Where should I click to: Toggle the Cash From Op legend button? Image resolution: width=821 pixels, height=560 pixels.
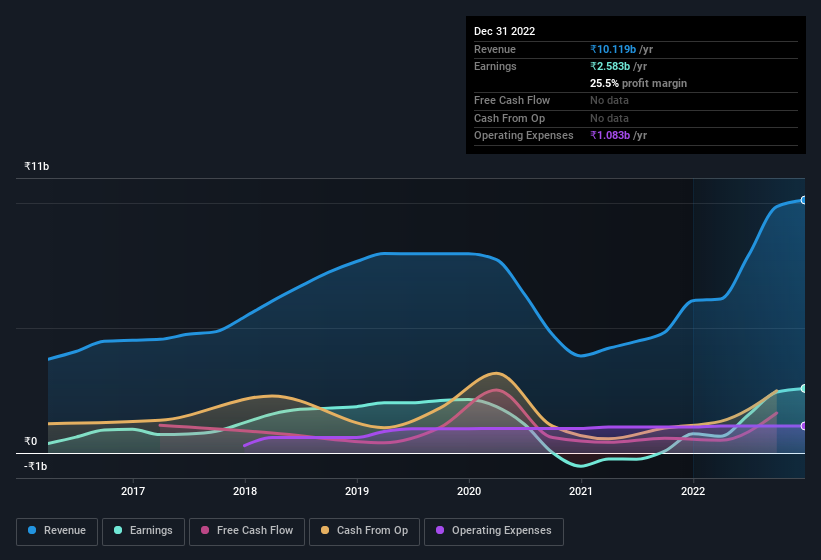[x=364, y=531]
